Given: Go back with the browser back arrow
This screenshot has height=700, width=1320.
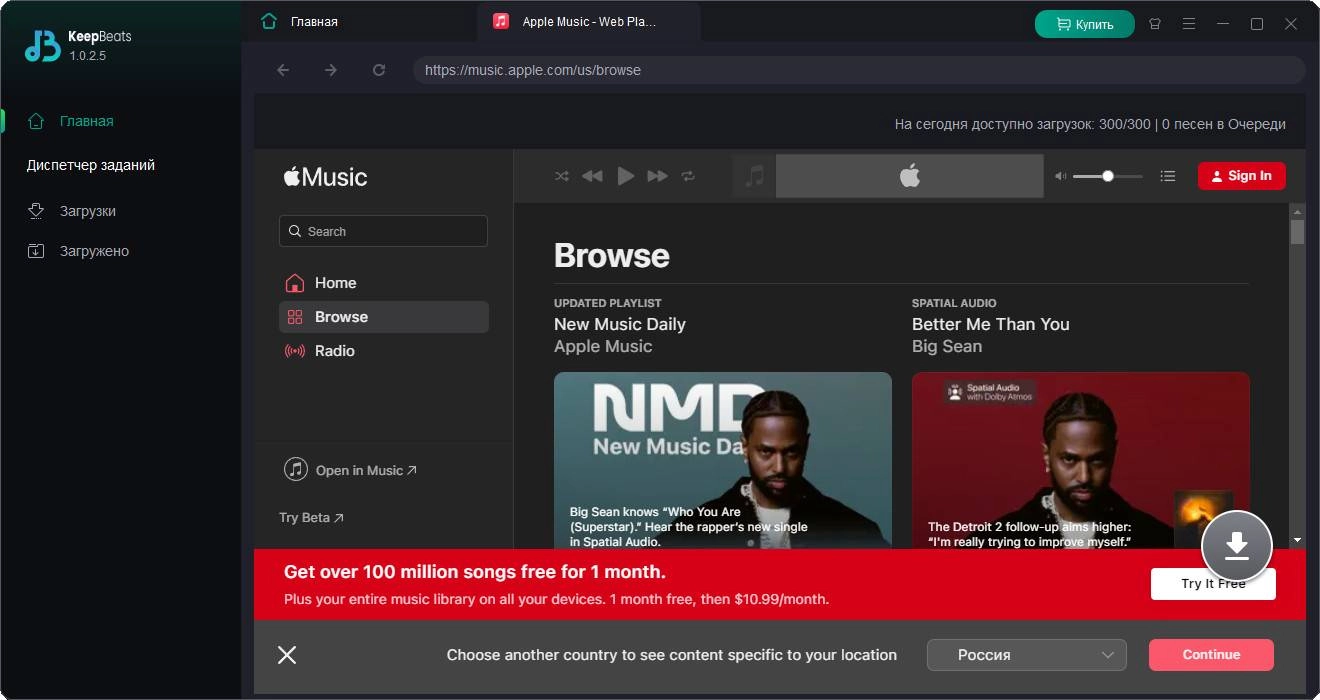Looking at the screenshot, I should pos(283,70).
